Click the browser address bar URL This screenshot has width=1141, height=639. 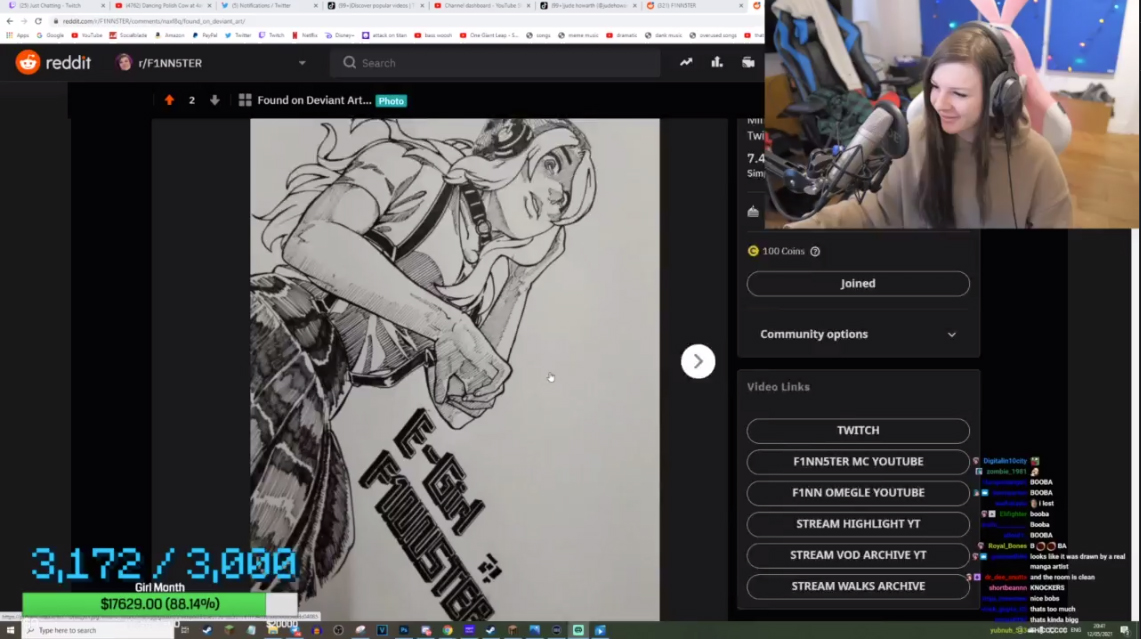tap(154, 21)
